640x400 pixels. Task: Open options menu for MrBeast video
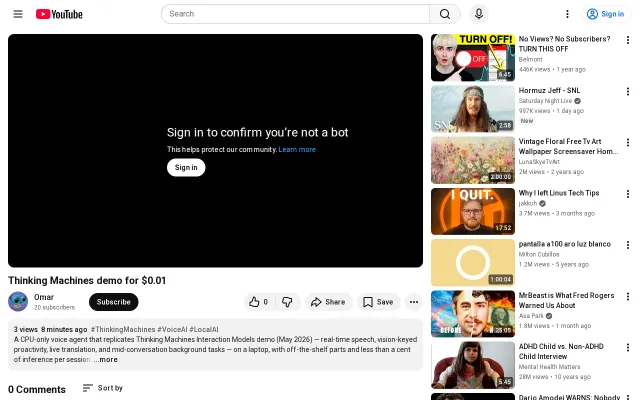(x=628, y=296)
